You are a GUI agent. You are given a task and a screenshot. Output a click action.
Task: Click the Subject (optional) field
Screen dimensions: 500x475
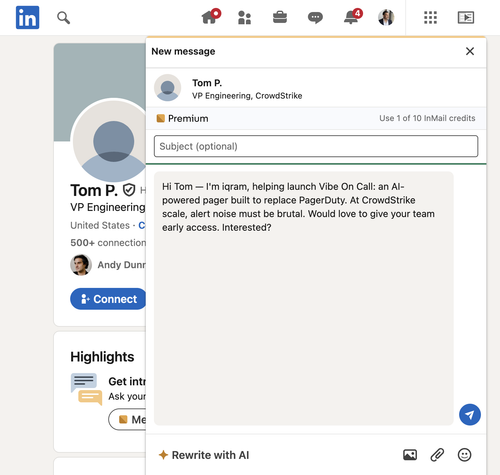[x=316, y=146]
